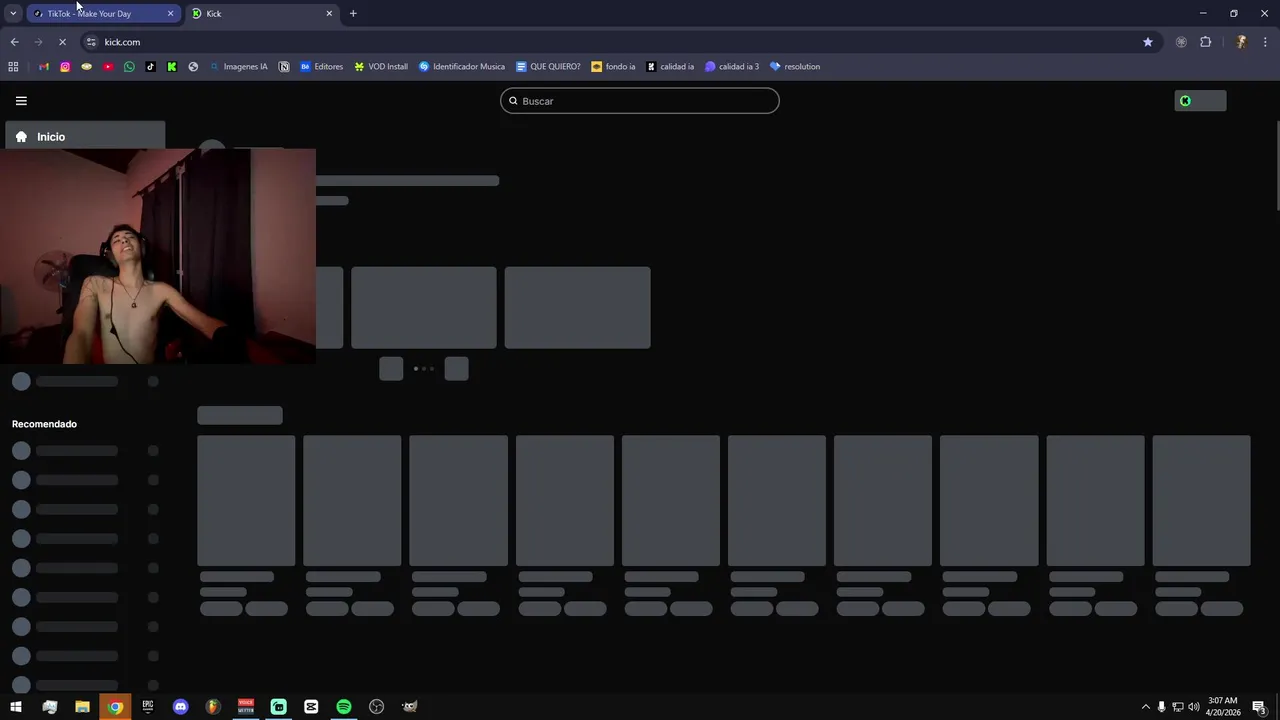Open the Chrome three-dot menu
The image size is (1280, 720).
[x=1266, y=42]
